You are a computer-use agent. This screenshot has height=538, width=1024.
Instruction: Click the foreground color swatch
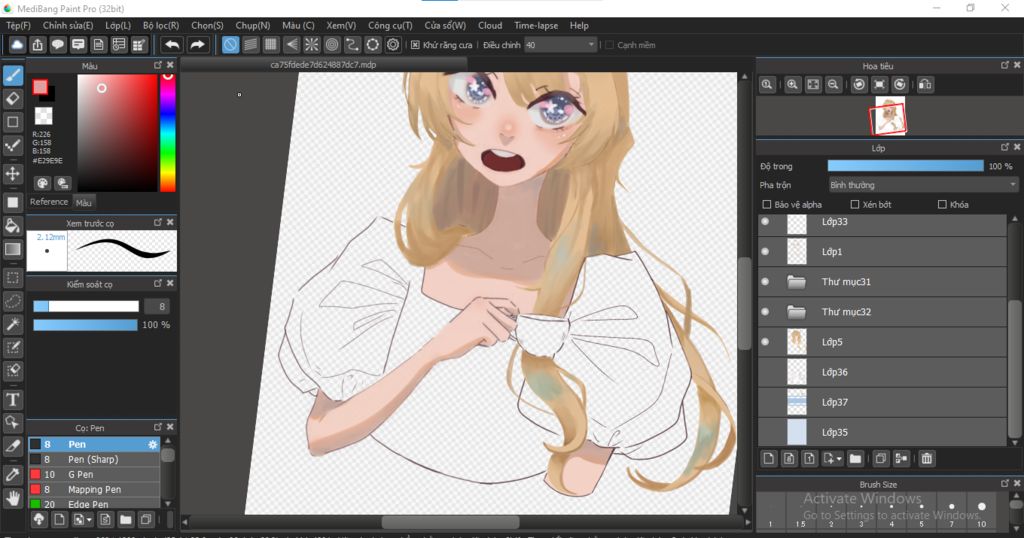[x=40, y=87]
